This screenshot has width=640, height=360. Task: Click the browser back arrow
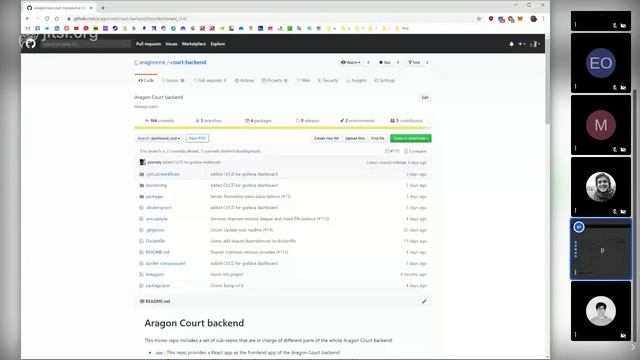28,19
